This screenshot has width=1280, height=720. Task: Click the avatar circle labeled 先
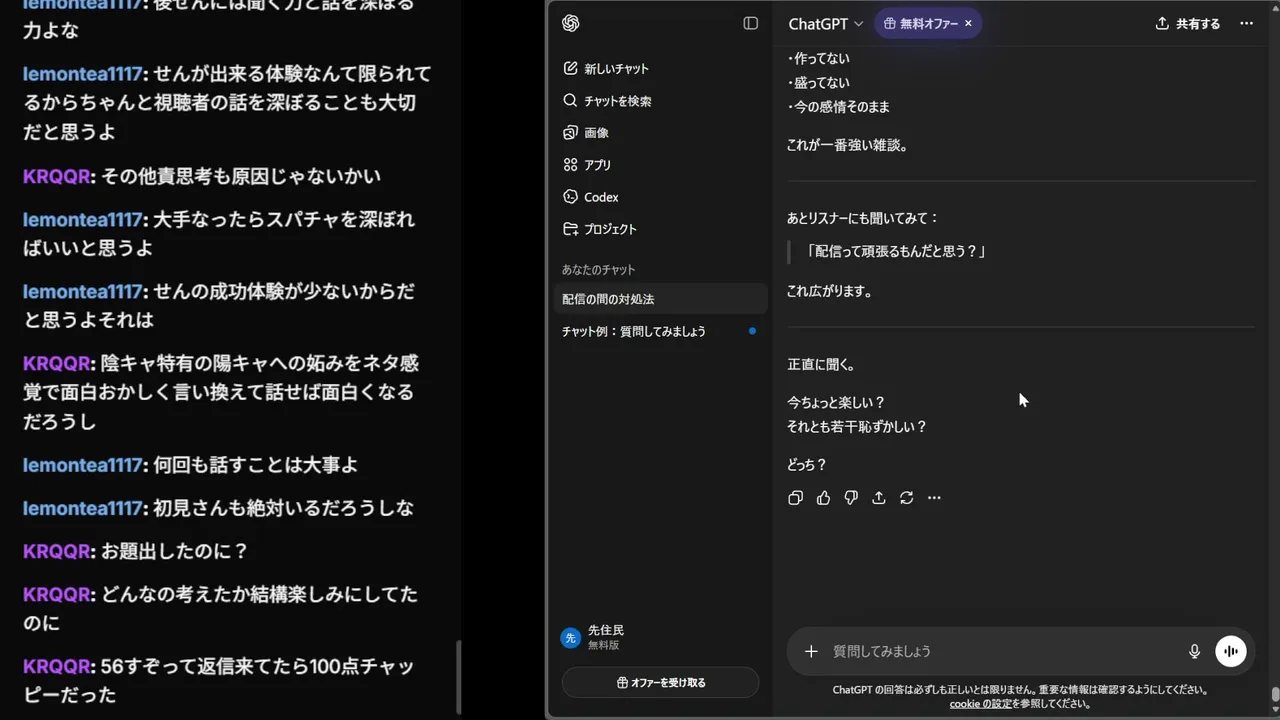point(571,638)
